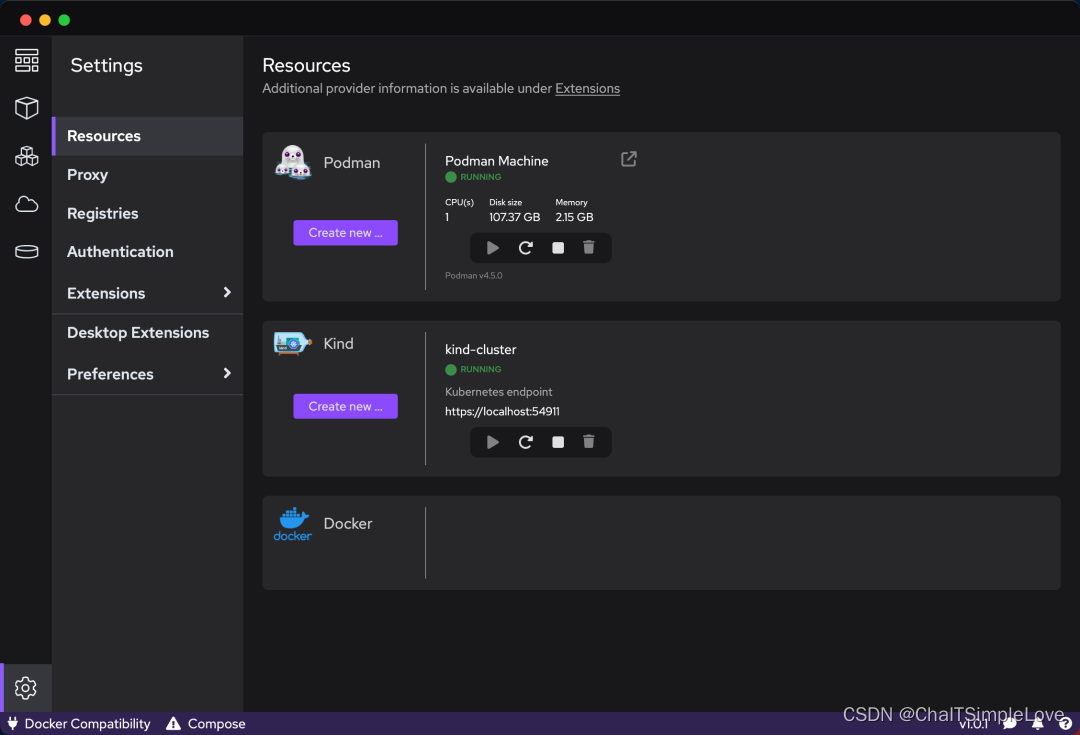Click the Resources page heading
The width and height of the screenshot is (1080, 735).
307,65
